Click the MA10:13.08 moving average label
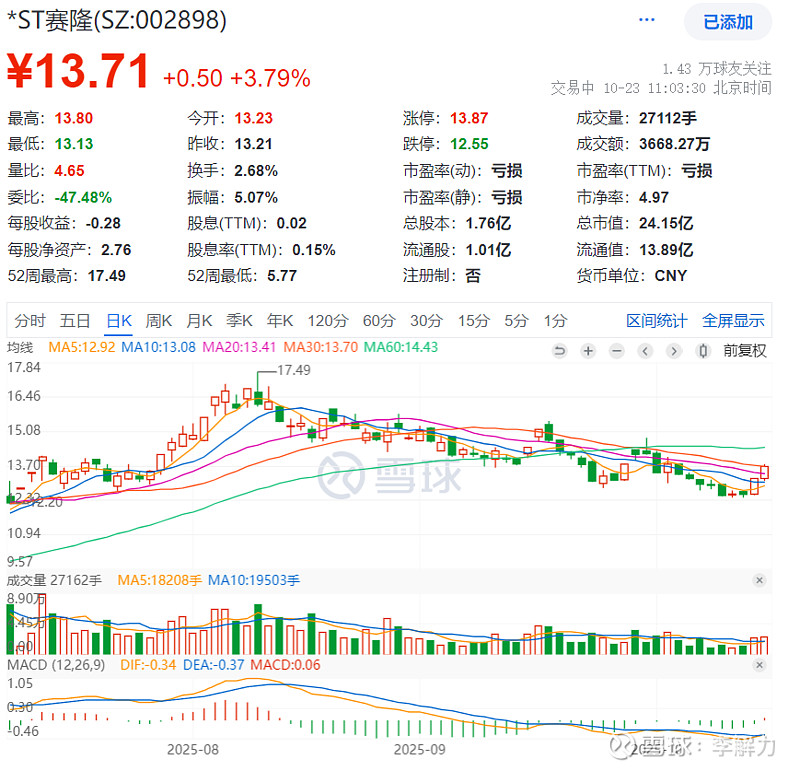 click(158, 347)
